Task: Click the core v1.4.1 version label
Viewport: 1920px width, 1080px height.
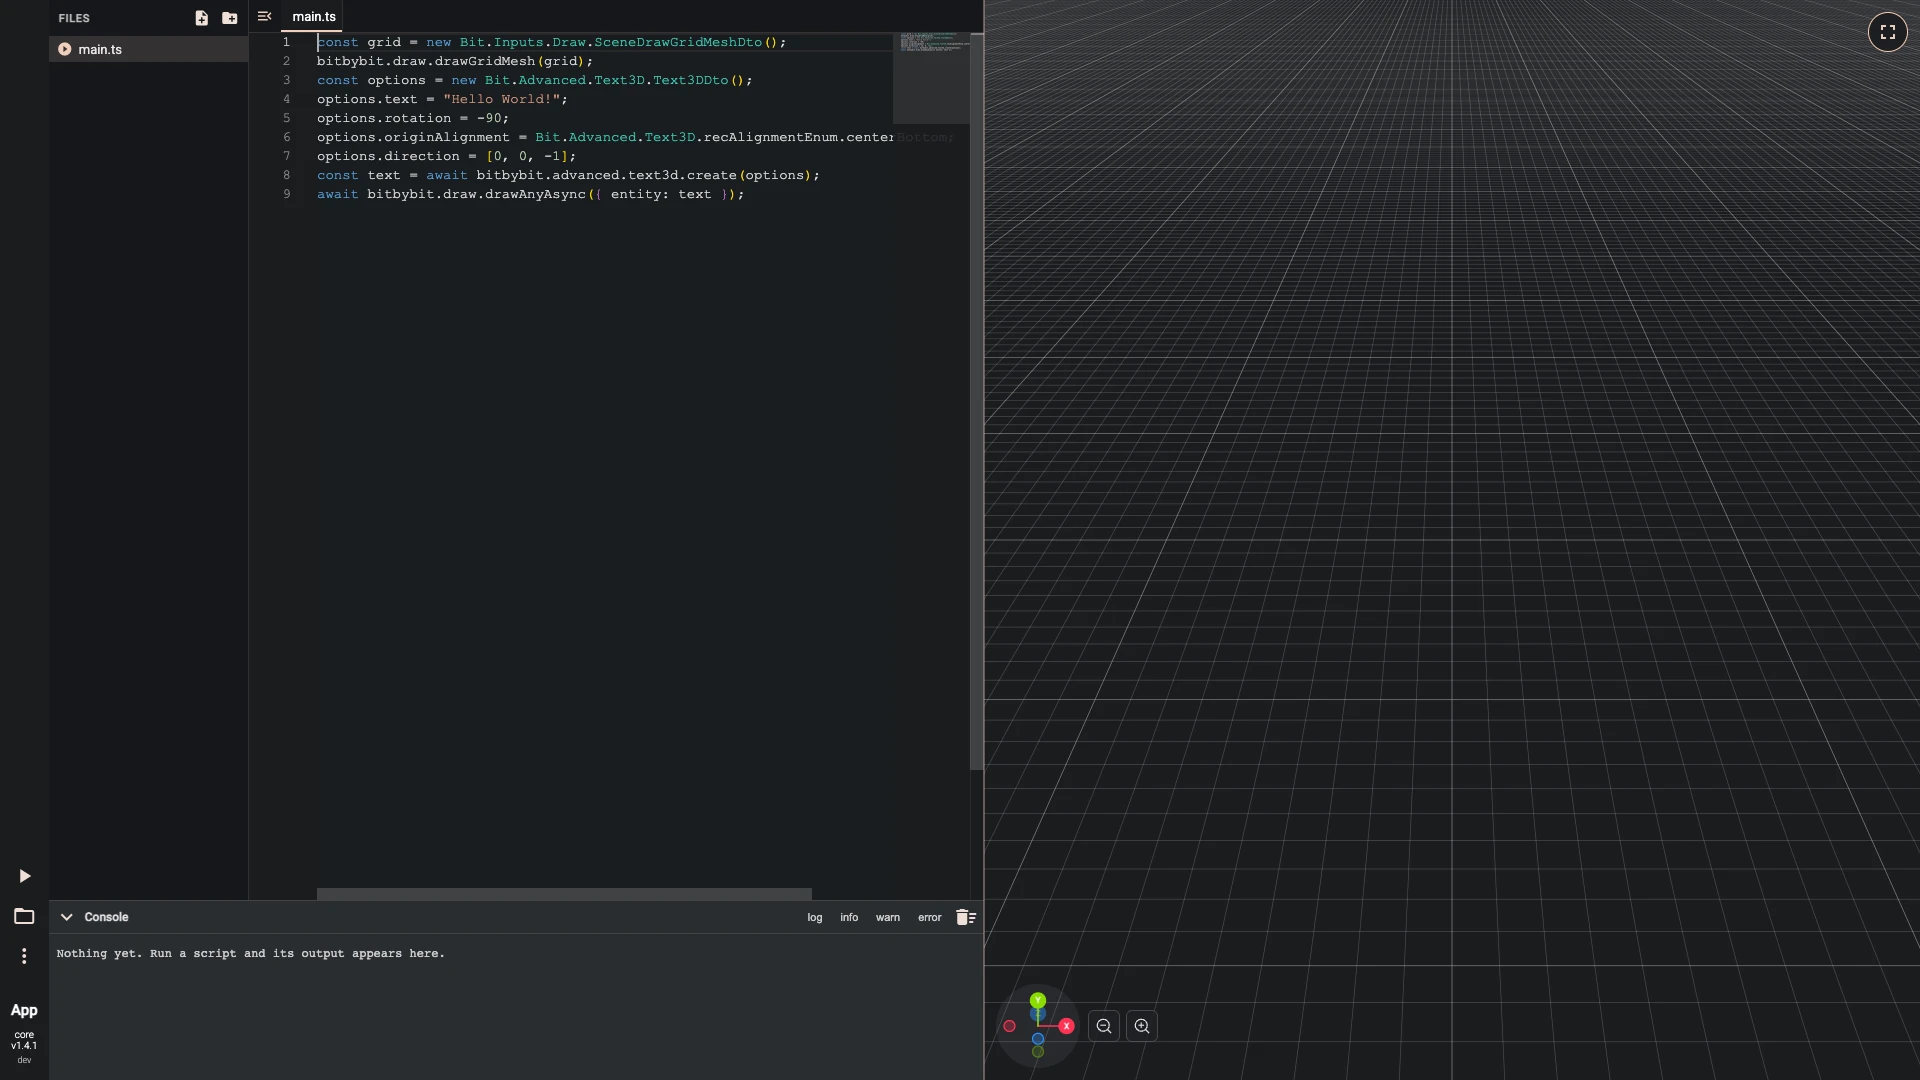Action: (x=24, y=1040)
